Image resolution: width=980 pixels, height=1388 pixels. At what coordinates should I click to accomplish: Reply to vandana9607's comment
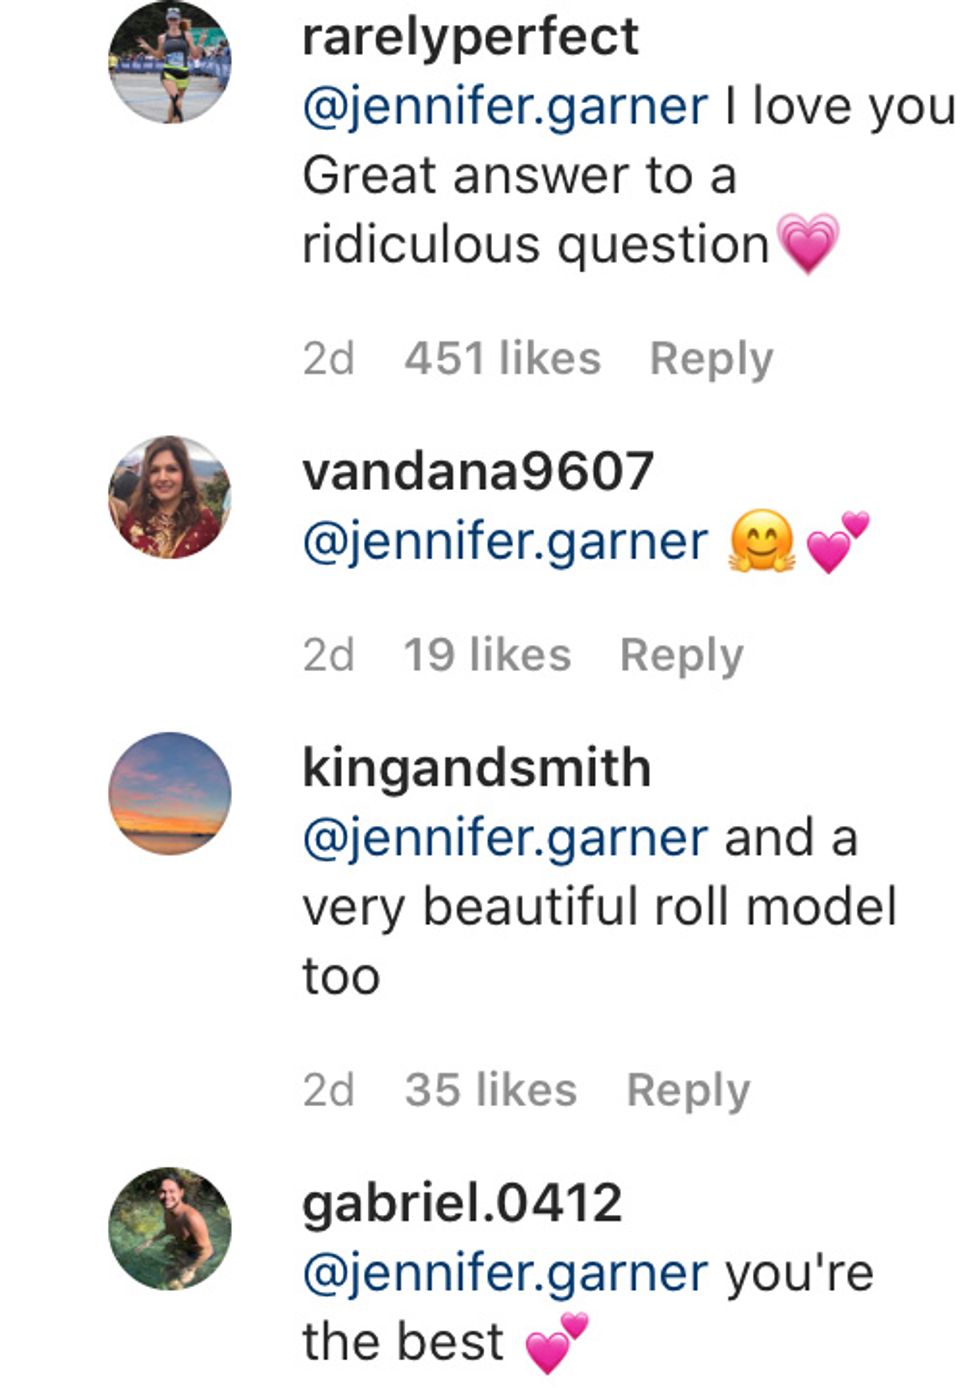coord(681,655)
